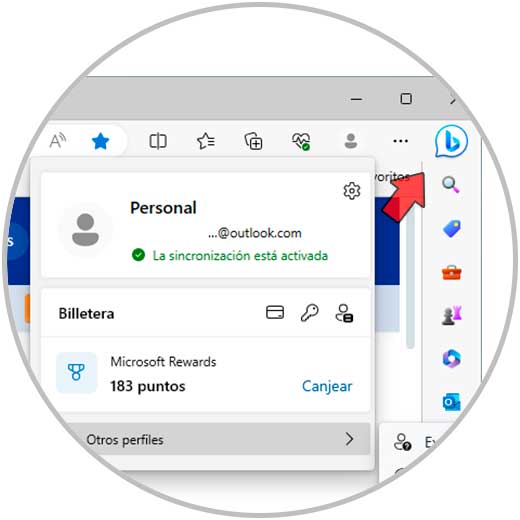Open the three-dot Settings and more menu
This screenshot has height=520, width=520.
click(400, 141)
